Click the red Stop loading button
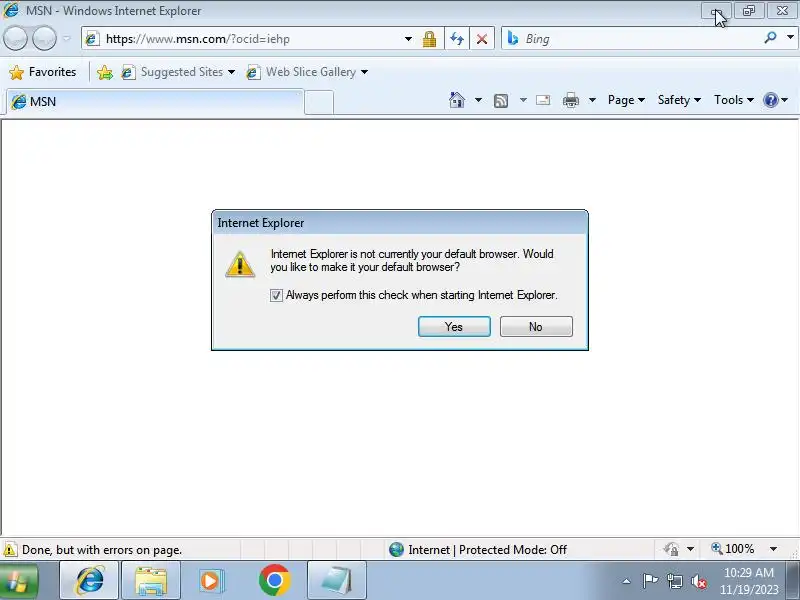Image resolution: width=800 pixels, height=600 pixels. click(x=482, y=39)
